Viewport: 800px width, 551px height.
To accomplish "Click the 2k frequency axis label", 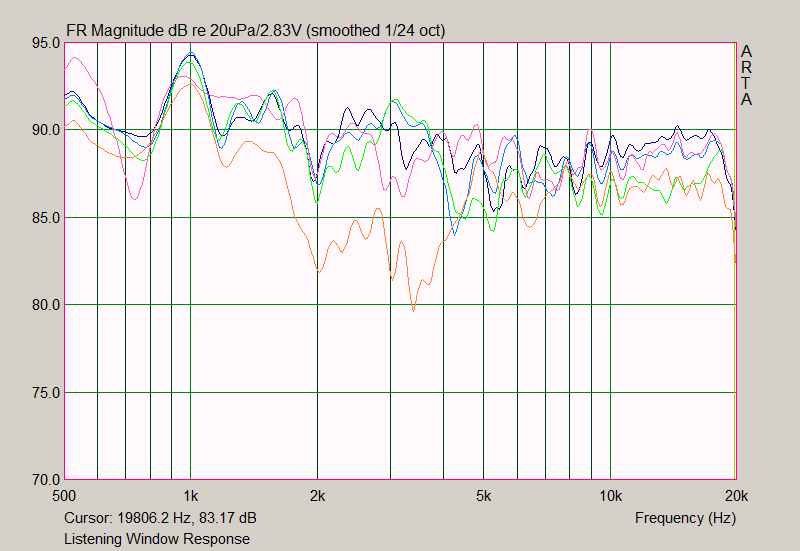I will (x=317, y=495).
